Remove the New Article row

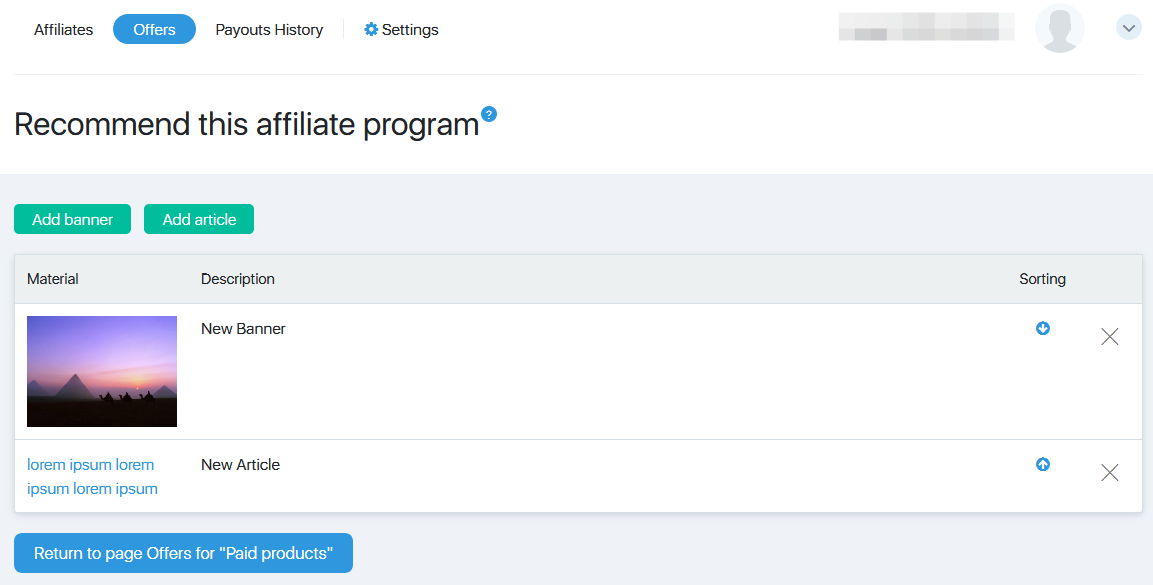[1110, 472]
